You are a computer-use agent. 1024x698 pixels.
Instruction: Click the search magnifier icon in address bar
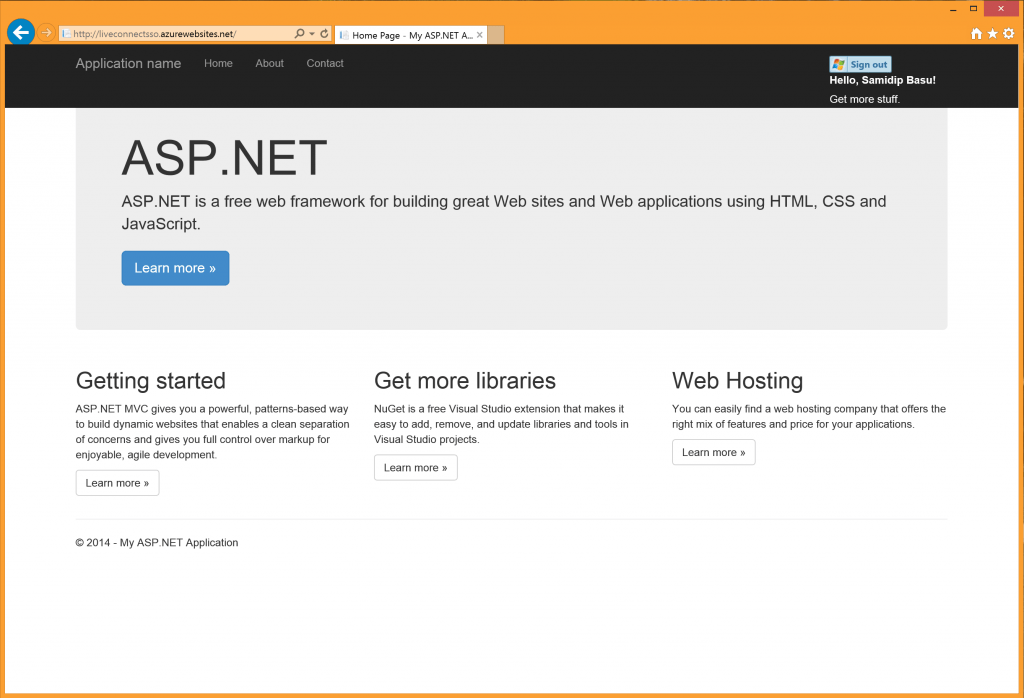point(299,33)
